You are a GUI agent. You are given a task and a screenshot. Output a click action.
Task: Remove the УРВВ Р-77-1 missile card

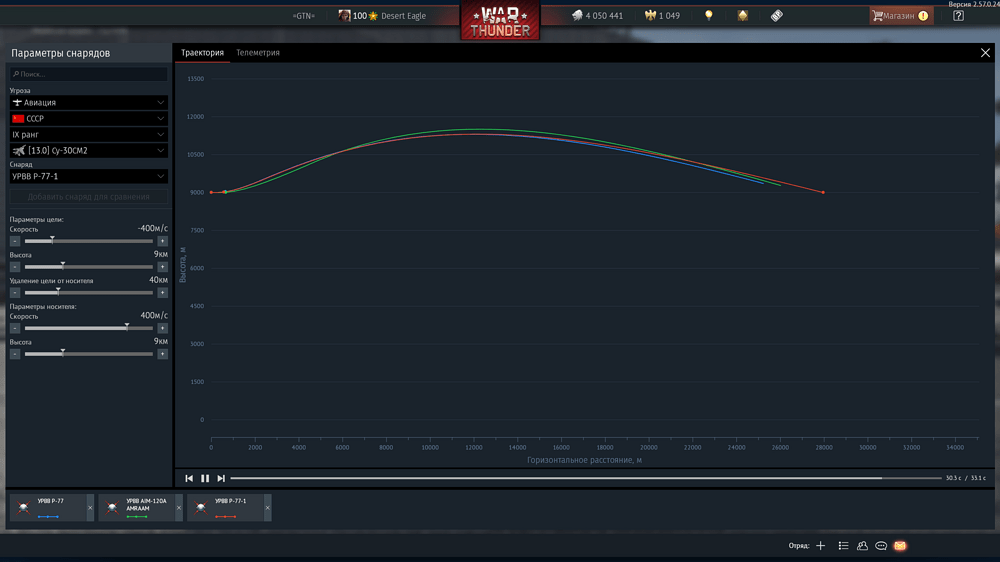(267, 508)
